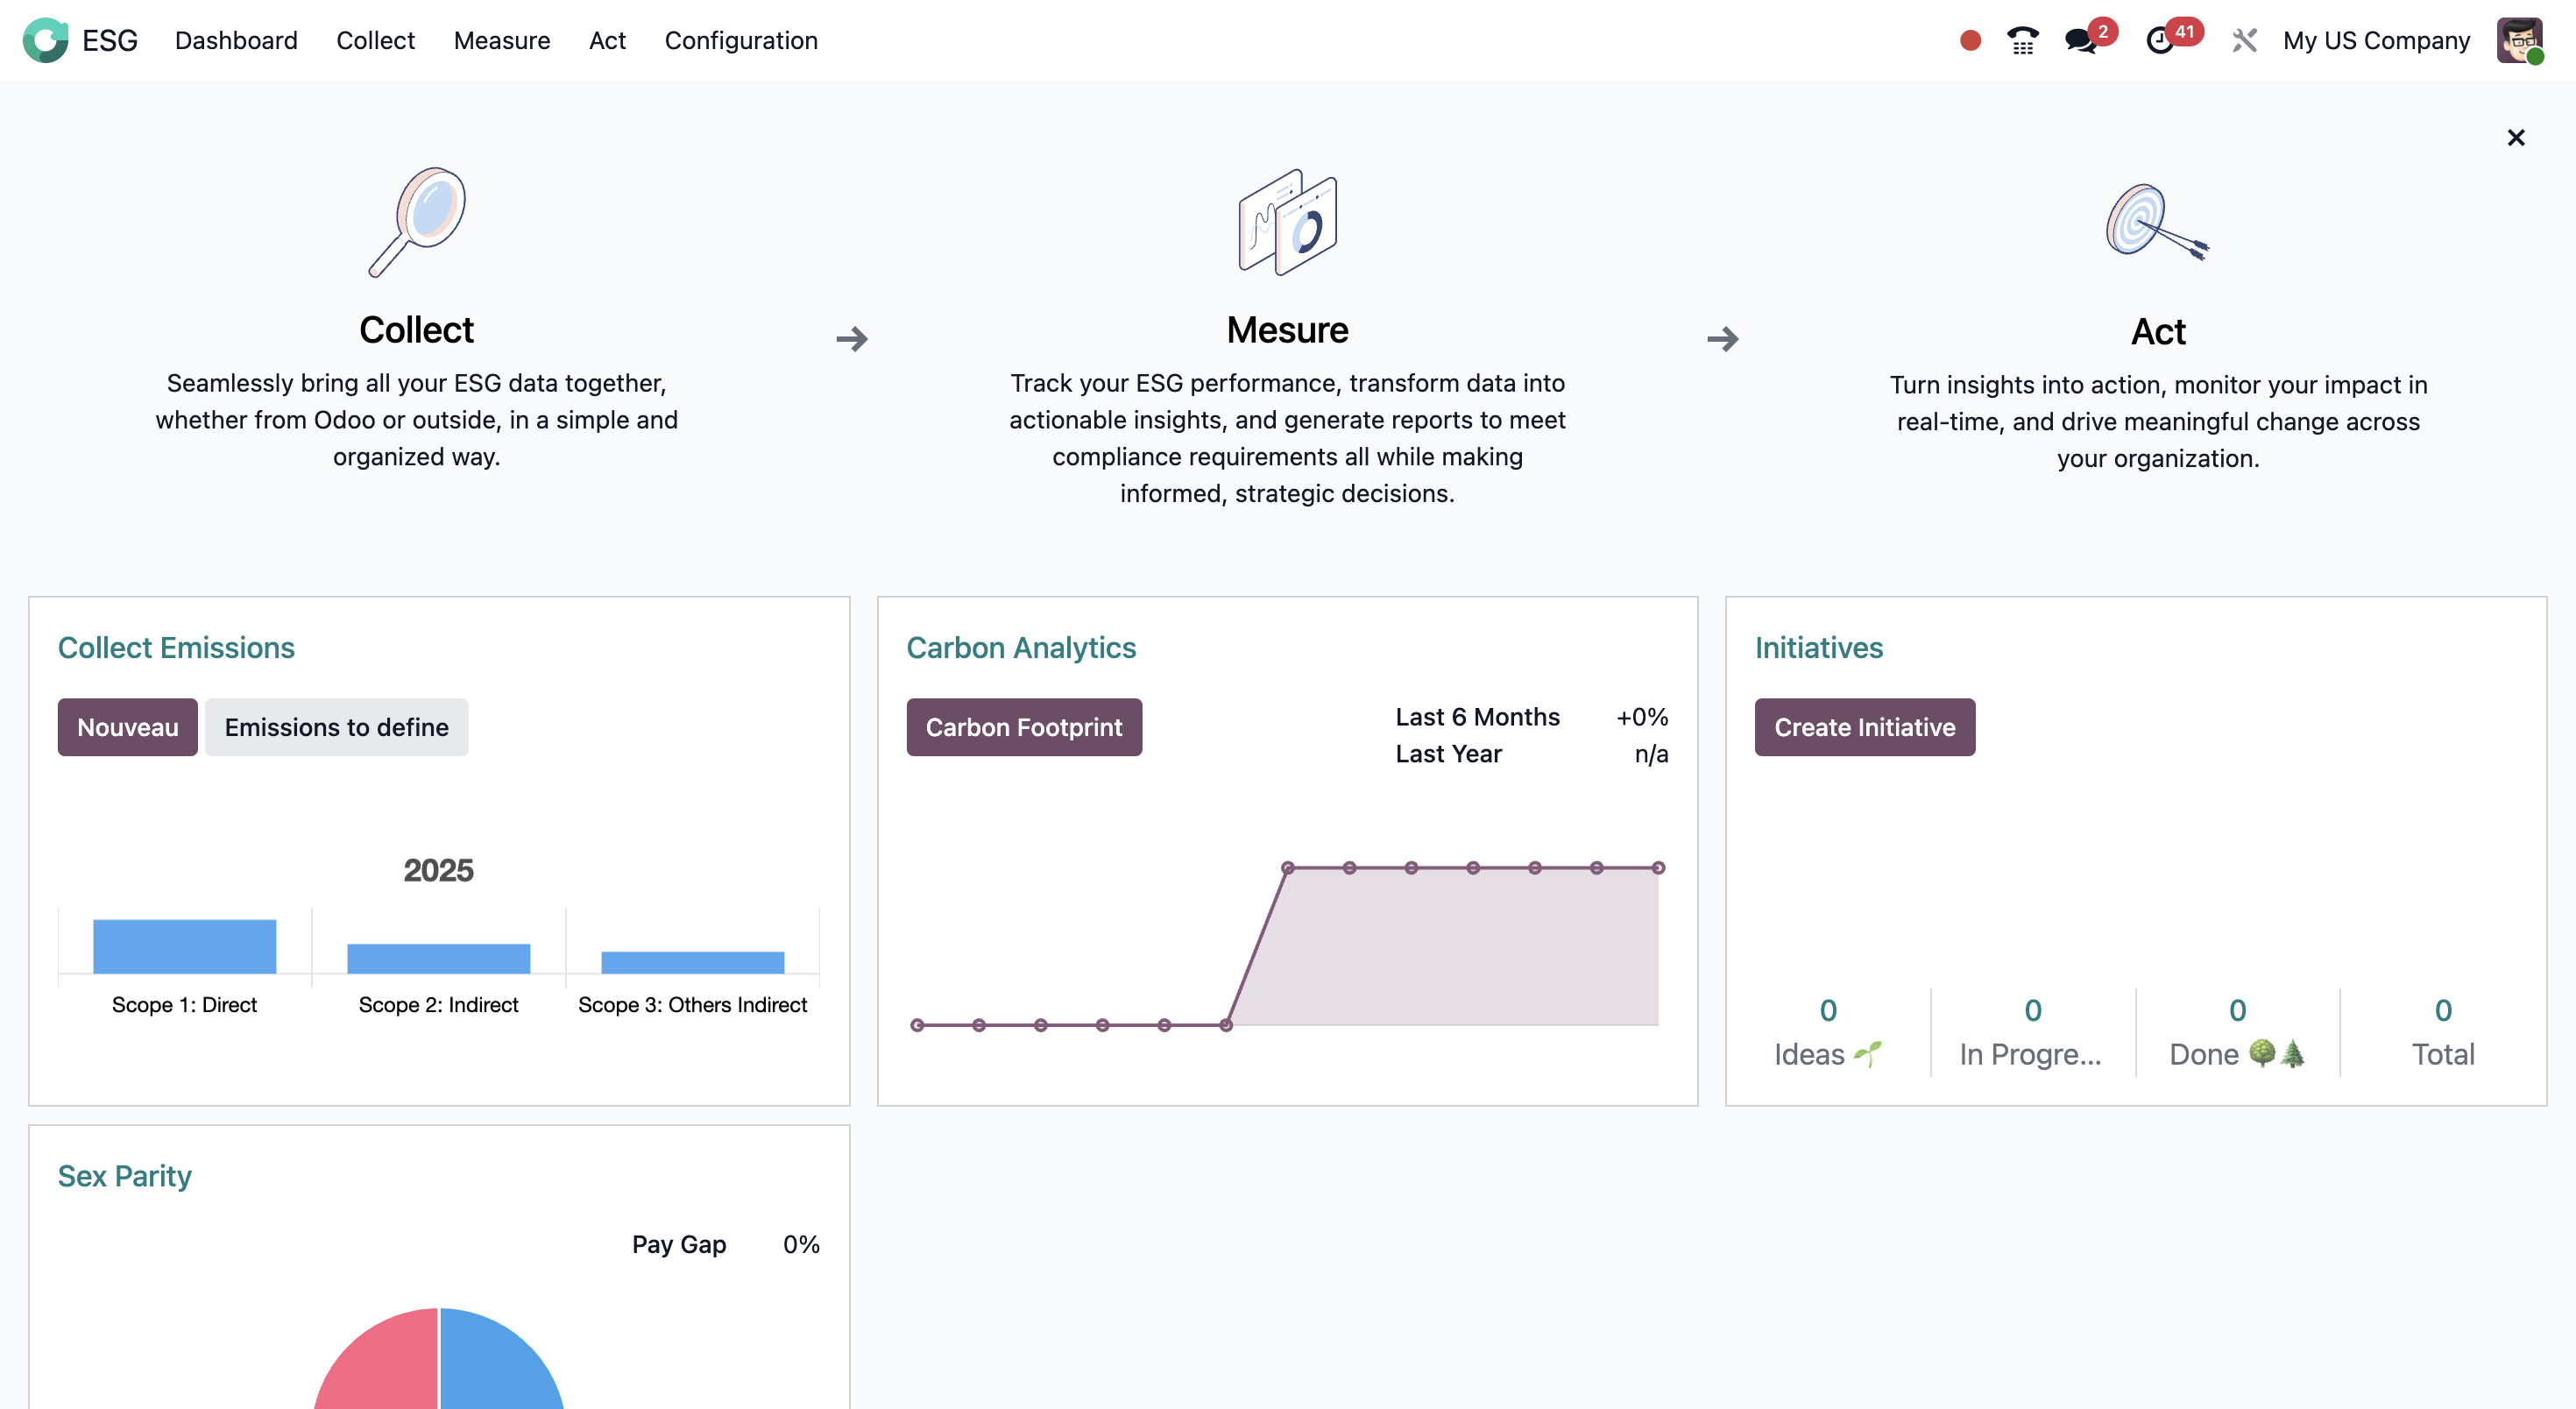The width and height of the screenshot is (2576, 1409).
Task: Click the pink pie chart segment
Action: click(385, 1365)
